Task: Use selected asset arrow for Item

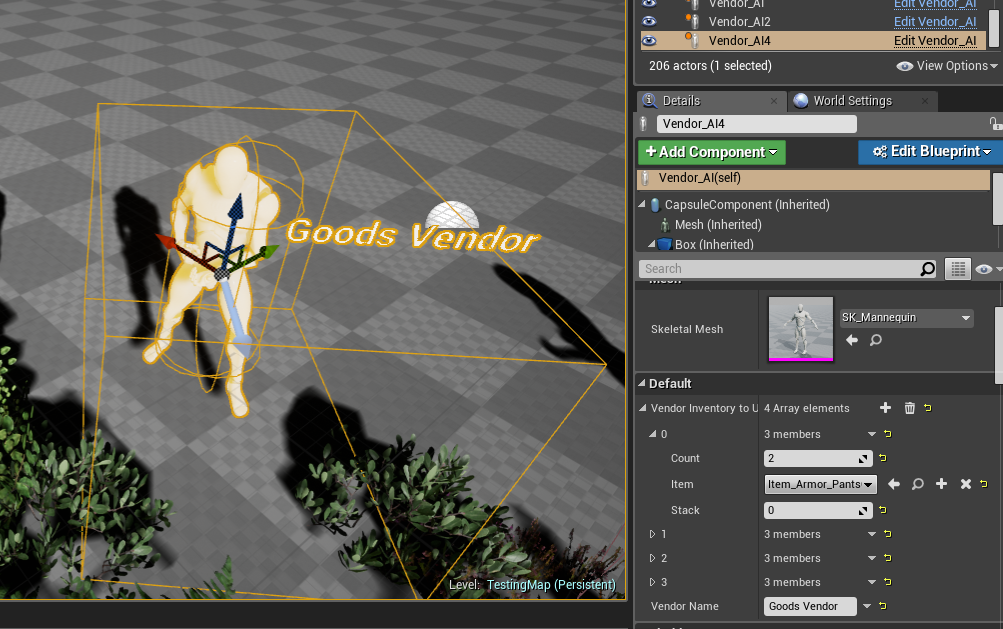Action: pyautogui.click(x=894, y=484)
